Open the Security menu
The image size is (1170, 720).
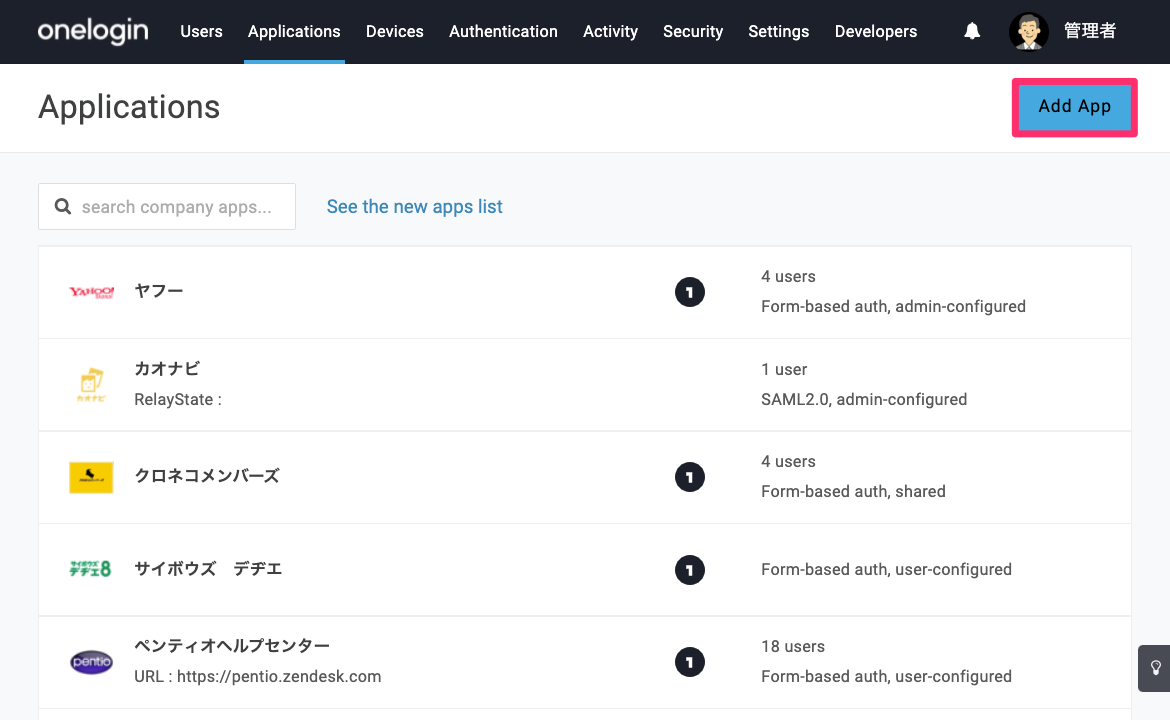click(x=692, y=31)
